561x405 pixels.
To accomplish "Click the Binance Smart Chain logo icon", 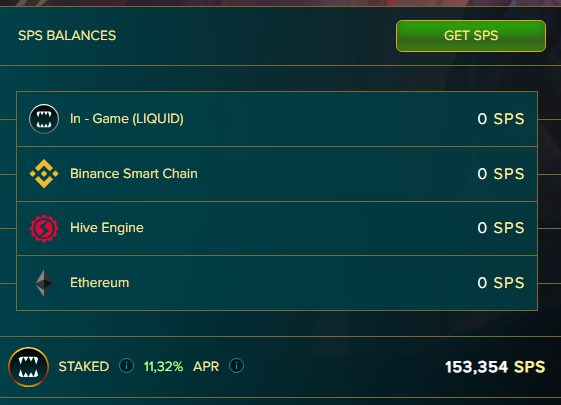I will click(x=44, y=174).
